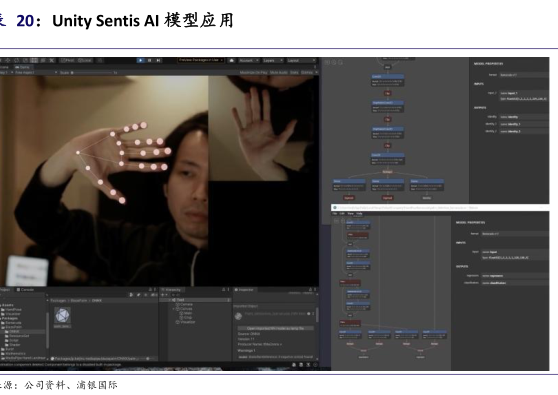Open the View menu in lower Netron window
Screen dimensions: 558x395
tap(351, 214)
